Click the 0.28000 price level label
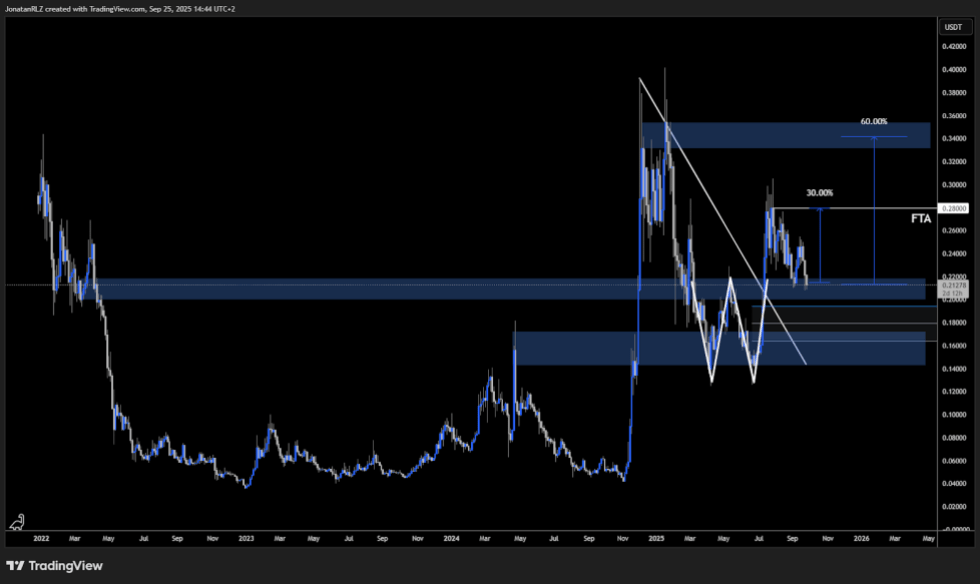980x584 pixels. [x=953, y=209]
